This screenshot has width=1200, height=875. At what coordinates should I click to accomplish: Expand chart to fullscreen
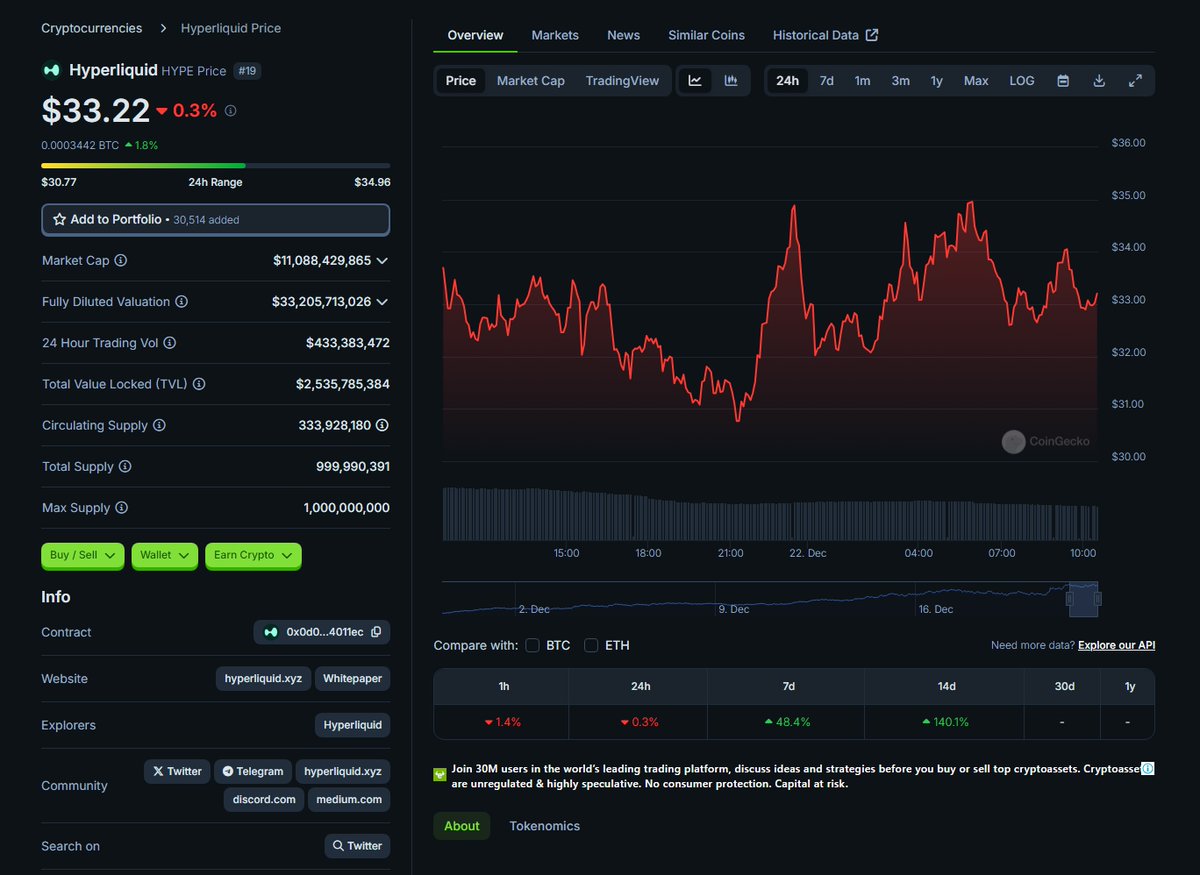(1135, 80)
